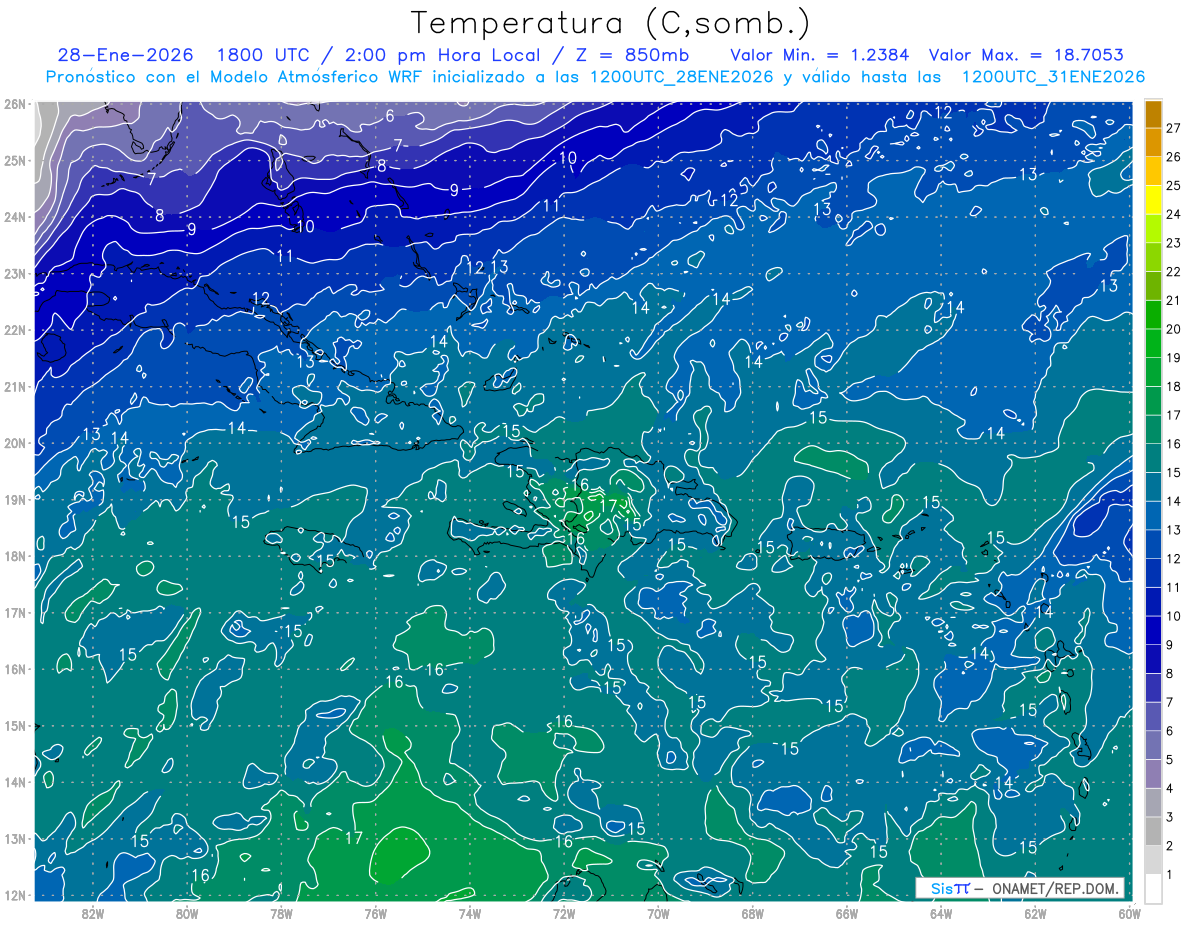
Task: Click the '66W' longitude axis label
Action: click(847, 912)
